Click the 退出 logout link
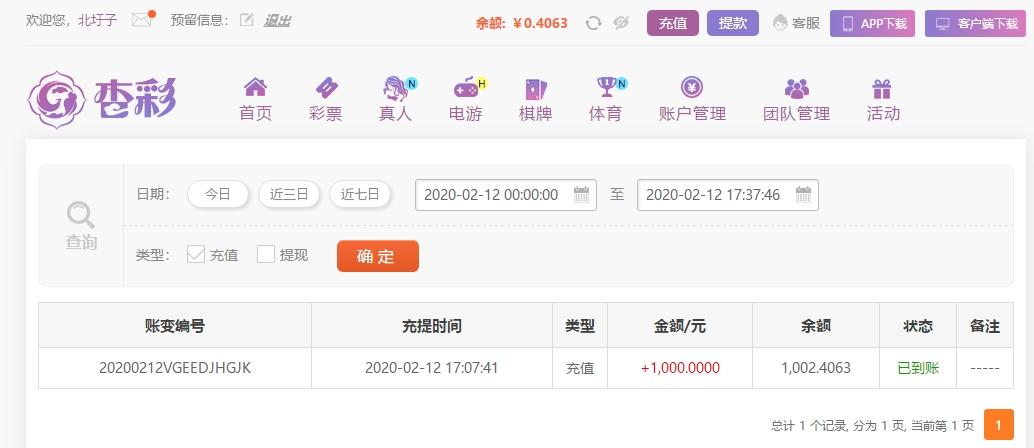The image size is (1034, 448). [x=278, y=20]
